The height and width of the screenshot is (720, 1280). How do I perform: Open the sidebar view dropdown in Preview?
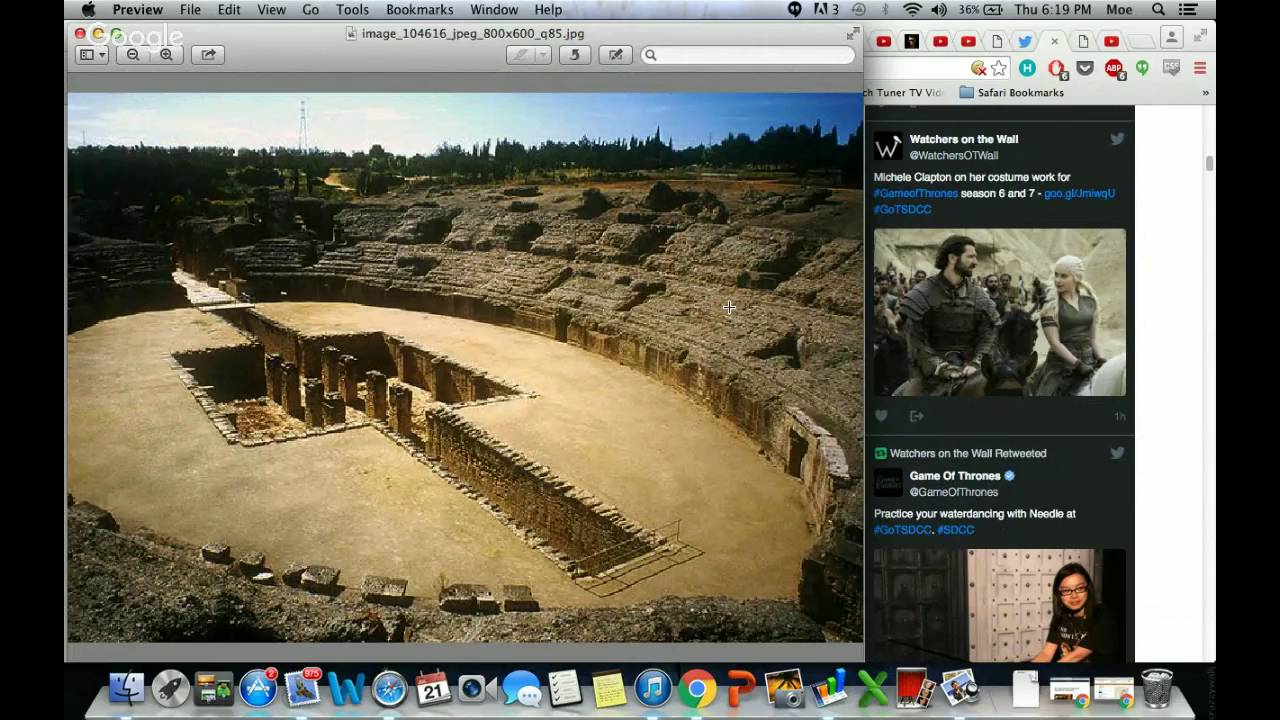coord(93,55)
